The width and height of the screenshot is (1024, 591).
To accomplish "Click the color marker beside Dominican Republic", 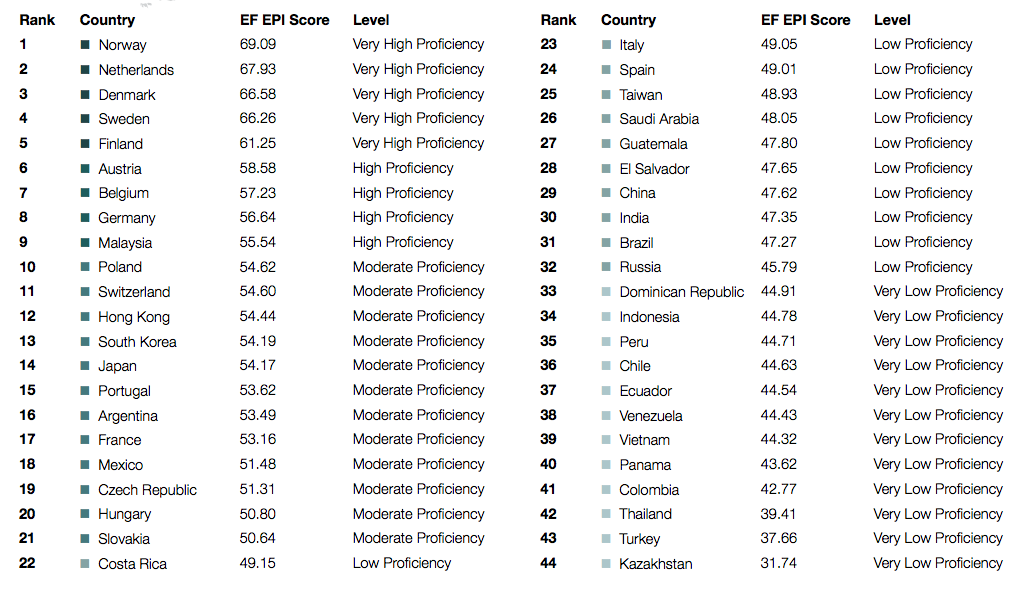I will [x=606, y=292].
